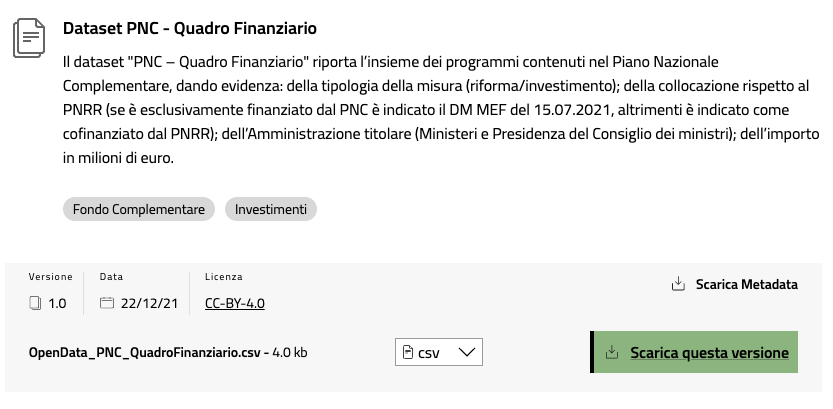The height and width of the screenshot is (409, 833).
Task: Click the dataset description paragraph
Action: [x=441, y=110]
